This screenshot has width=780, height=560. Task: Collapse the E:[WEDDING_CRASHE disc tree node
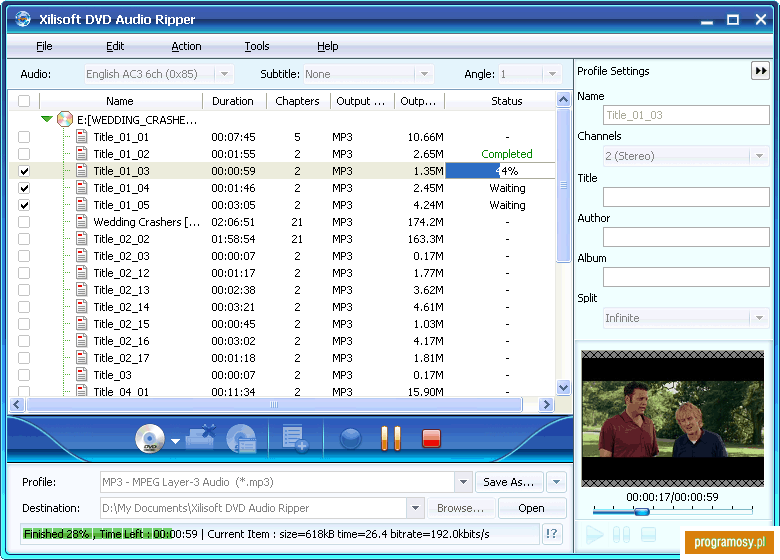[47, 119]
